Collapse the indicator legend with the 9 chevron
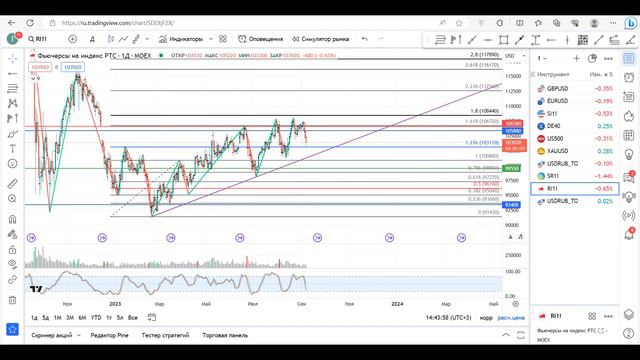Screen dimensions: 640x360 tap(36, 78)
